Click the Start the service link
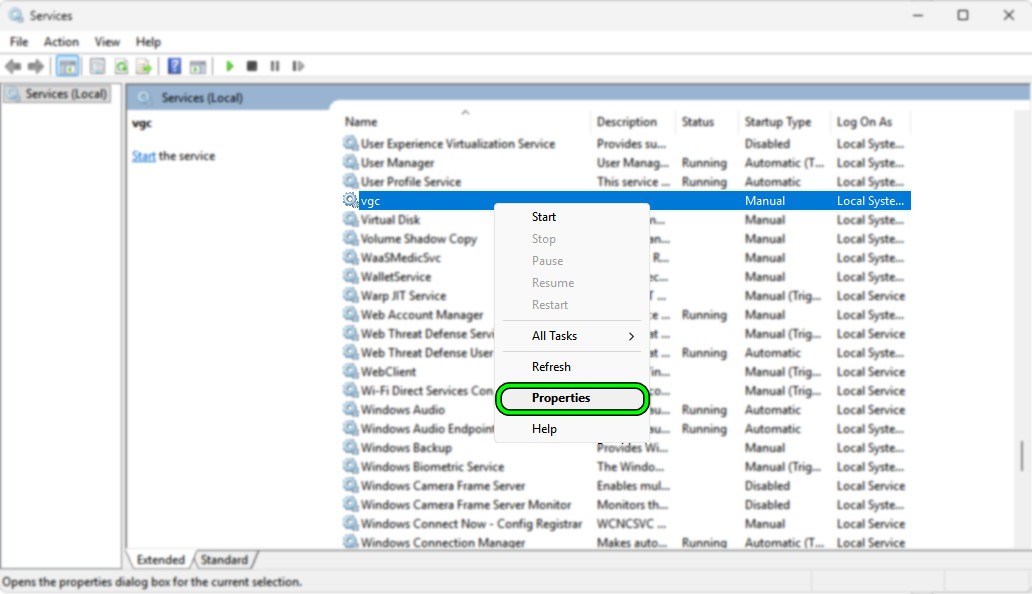1032x594 pixels. pos(144,156)
